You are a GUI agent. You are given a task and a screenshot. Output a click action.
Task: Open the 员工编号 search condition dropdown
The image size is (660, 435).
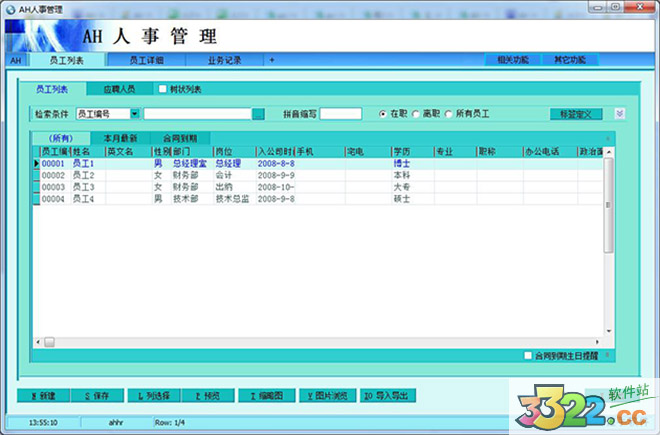[x=135, y=114]
